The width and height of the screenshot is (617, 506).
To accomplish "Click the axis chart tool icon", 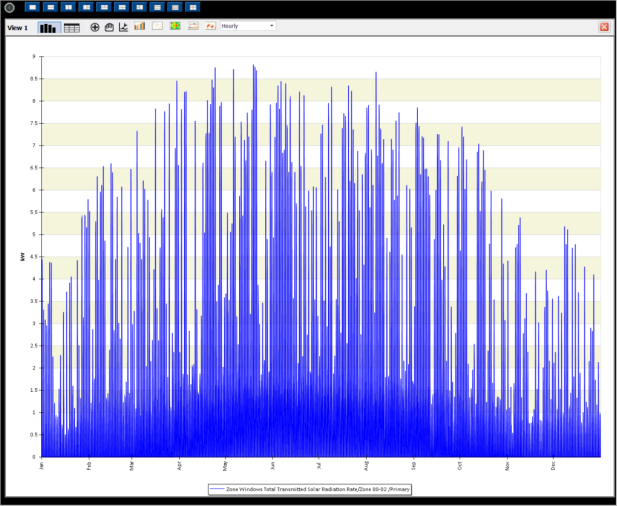I will 124,27.
